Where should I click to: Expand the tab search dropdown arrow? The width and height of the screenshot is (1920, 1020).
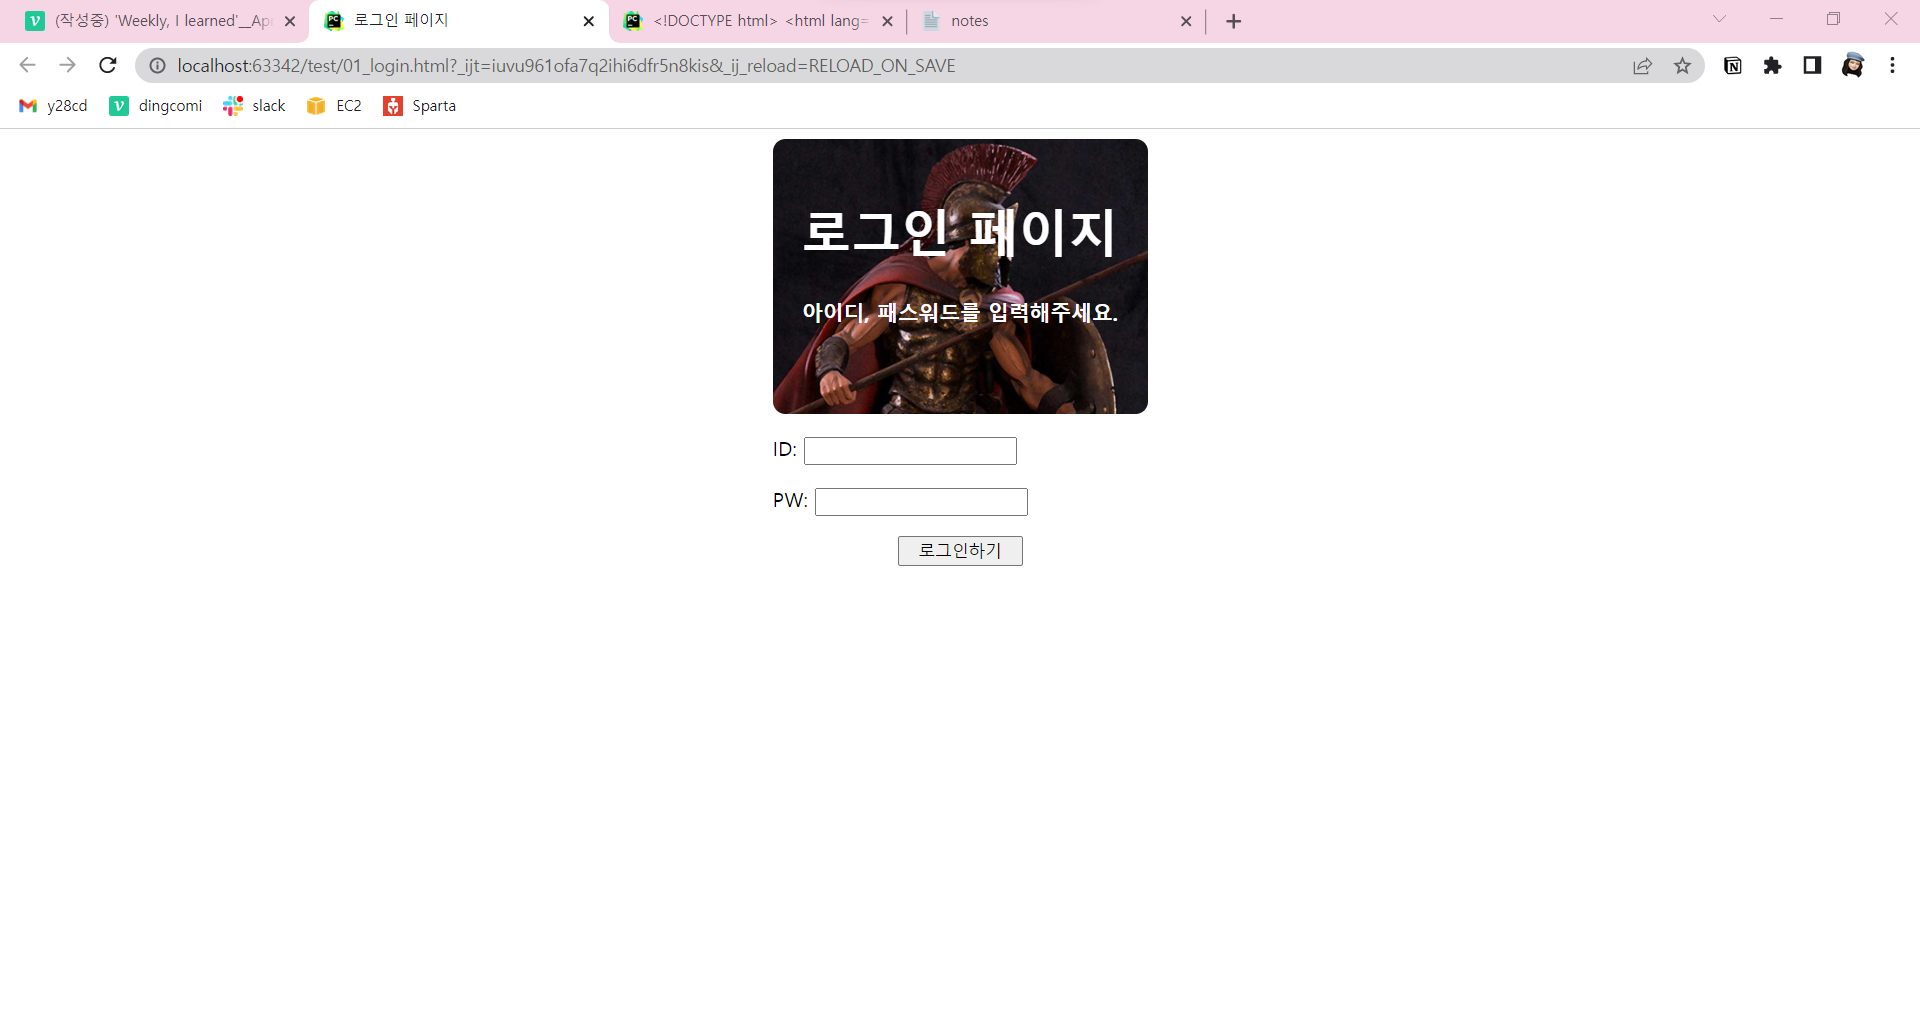point(1719,19)
